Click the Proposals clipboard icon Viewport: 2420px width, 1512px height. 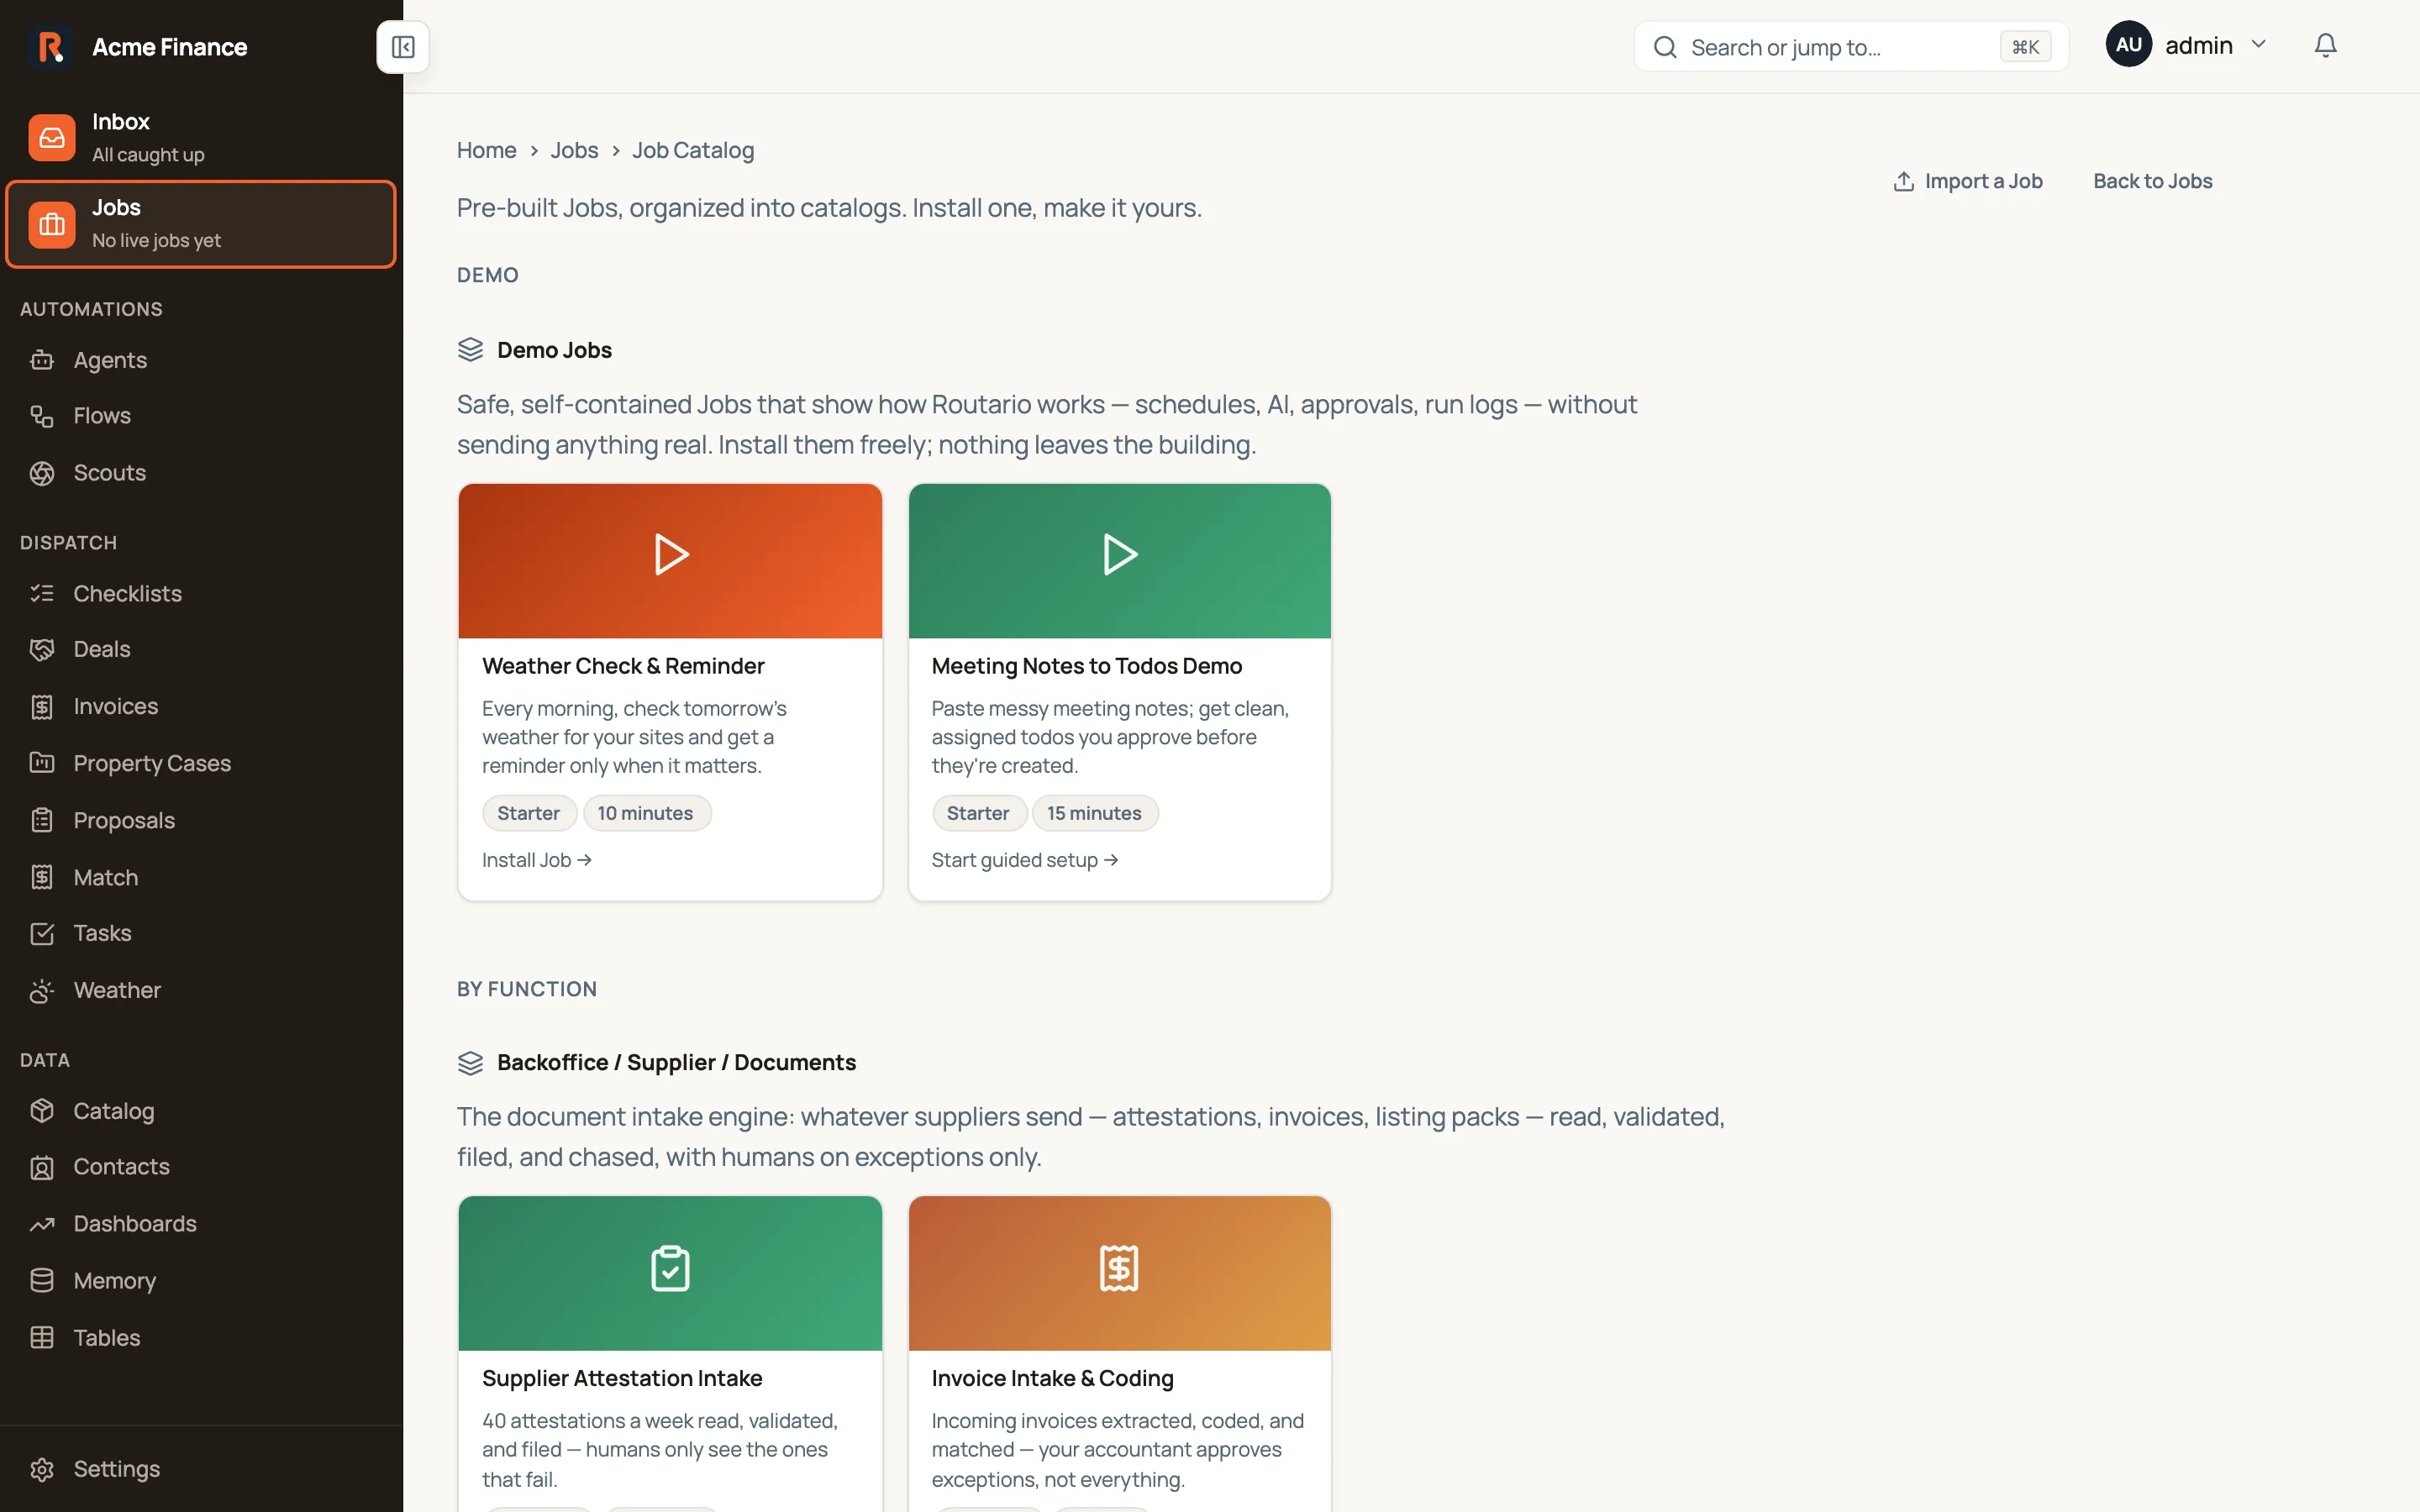pyautogui.click(x=42, y=820)
